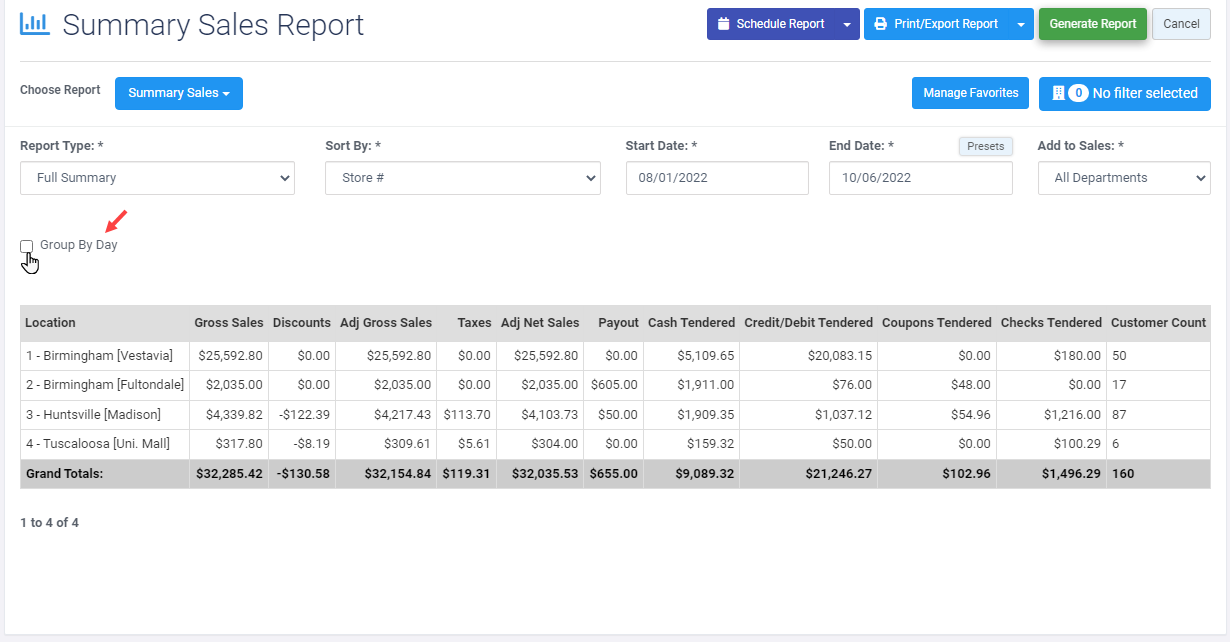Click the Grand Totals label

click(x=64, y=474)
